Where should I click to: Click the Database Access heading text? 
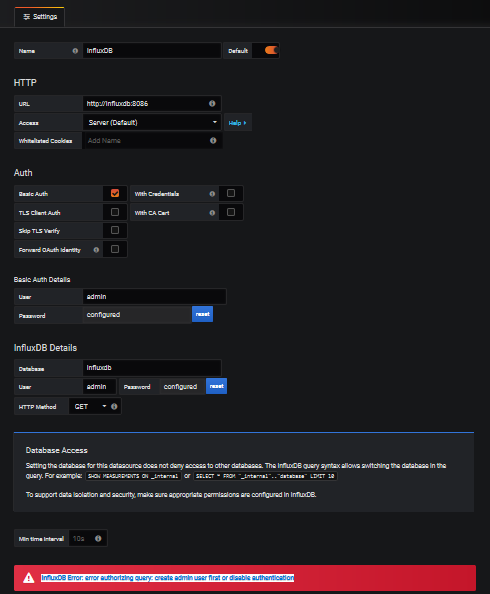(x=56, y=450)
